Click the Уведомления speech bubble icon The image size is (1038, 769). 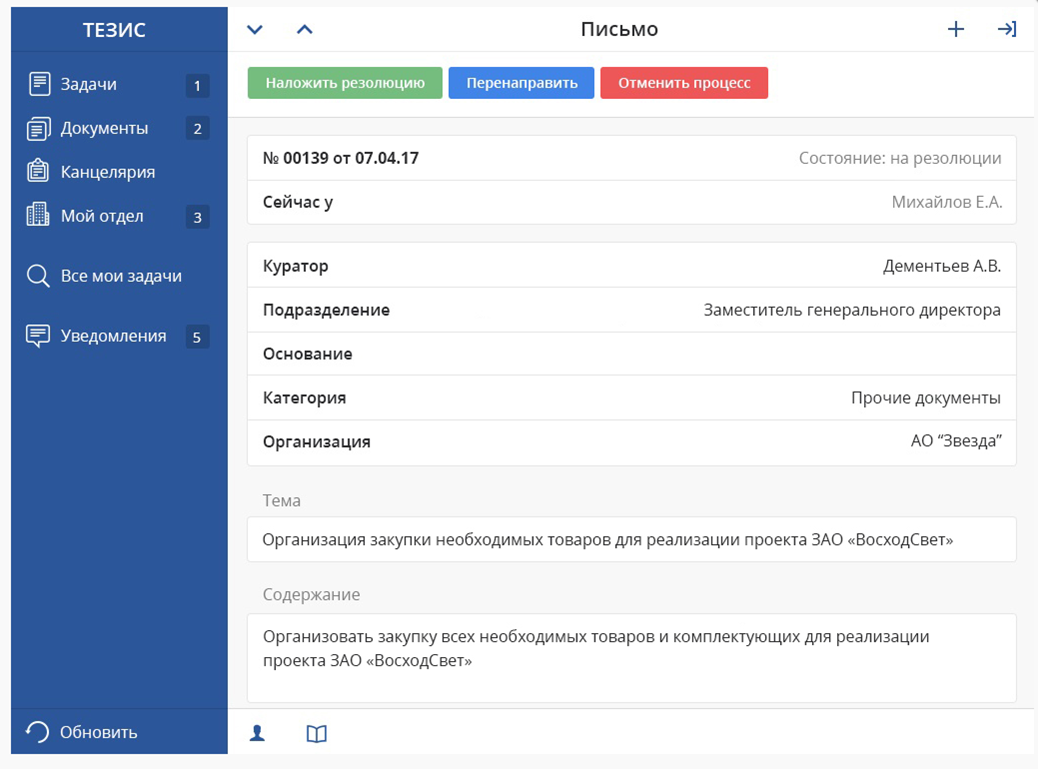[38, 336]
